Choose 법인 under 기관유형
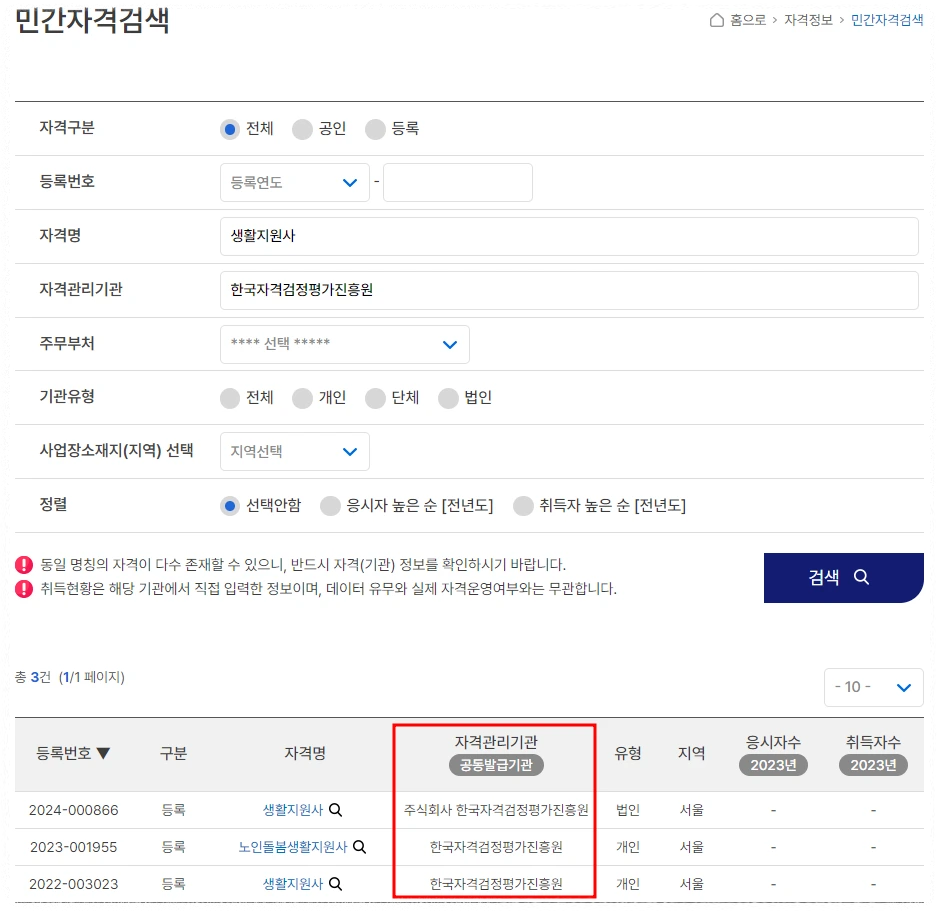 click(448, 397)
